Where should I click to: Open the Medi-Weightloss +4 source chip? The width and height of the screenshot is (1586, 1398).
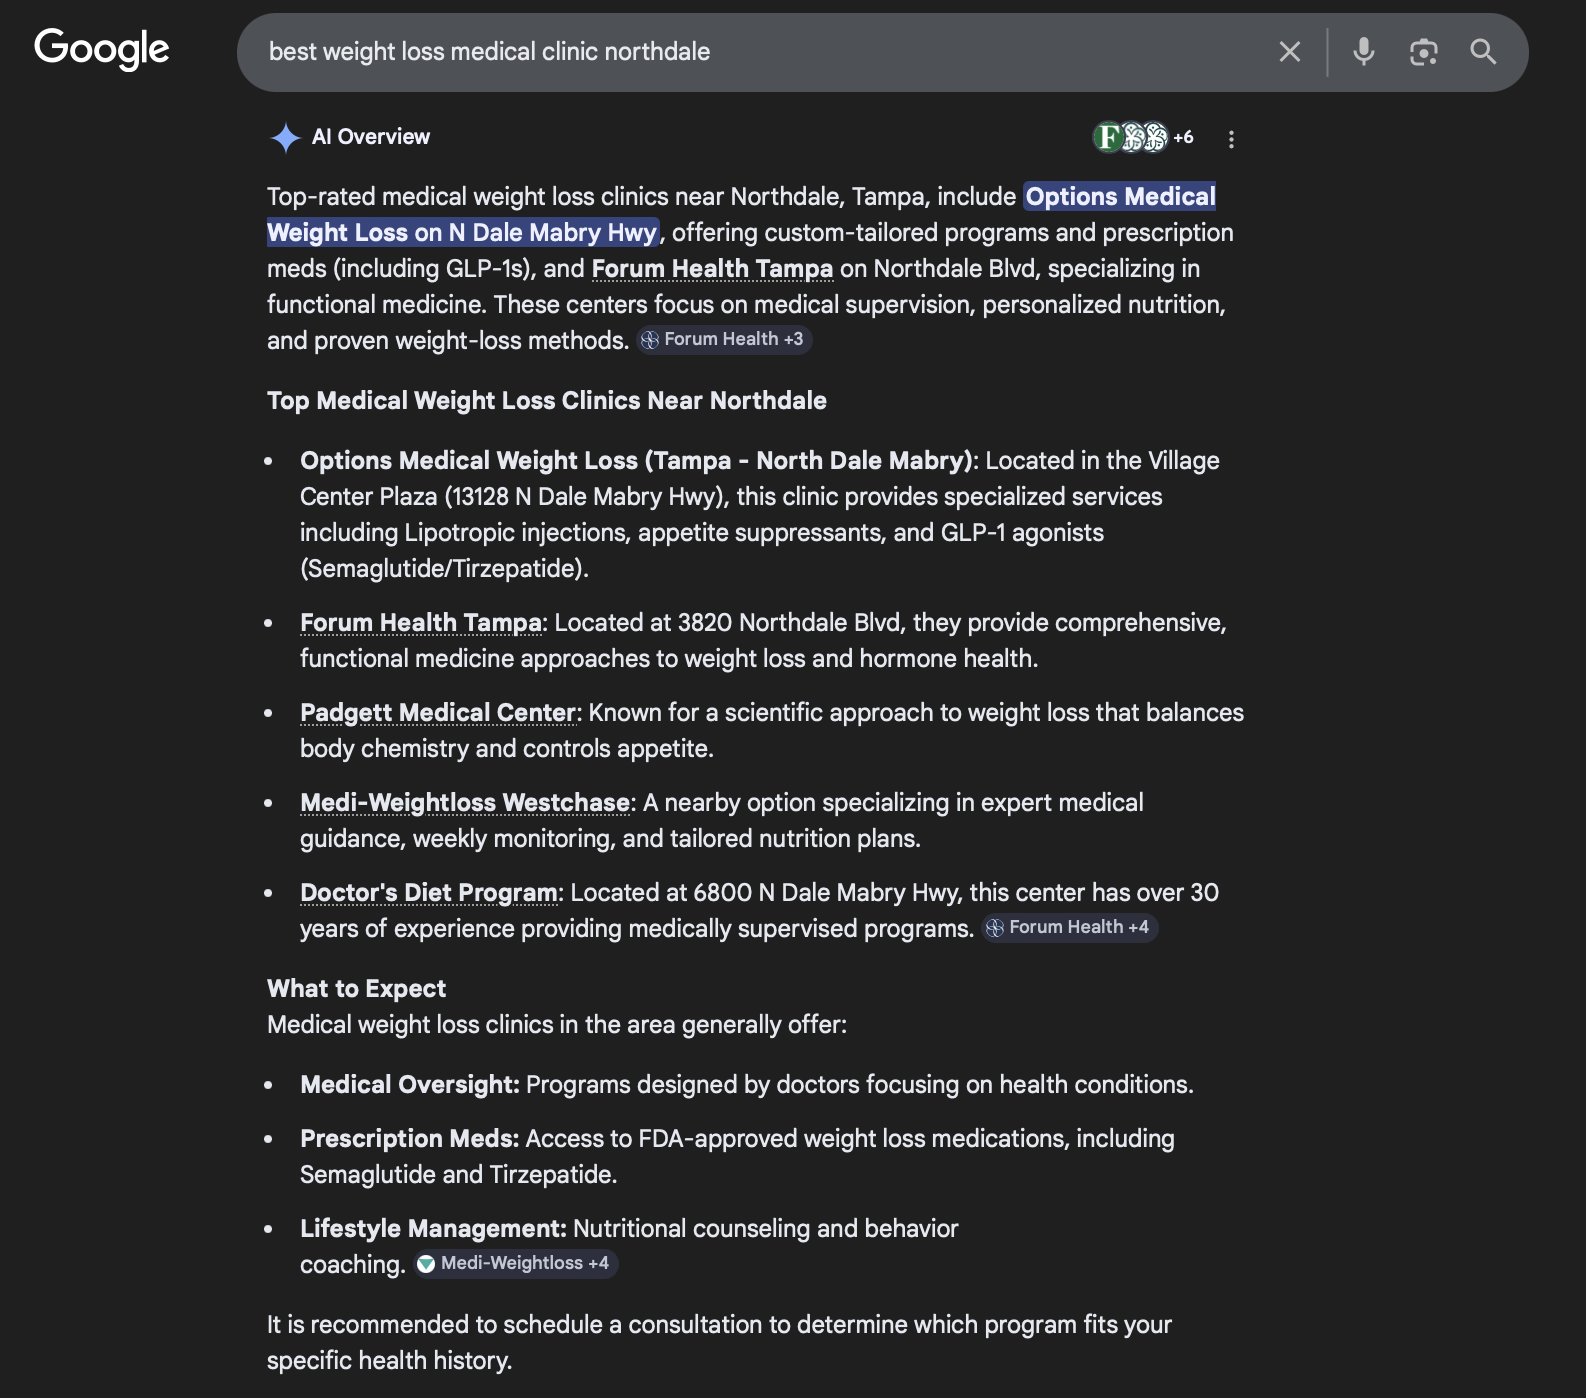tap(516, 1264)
